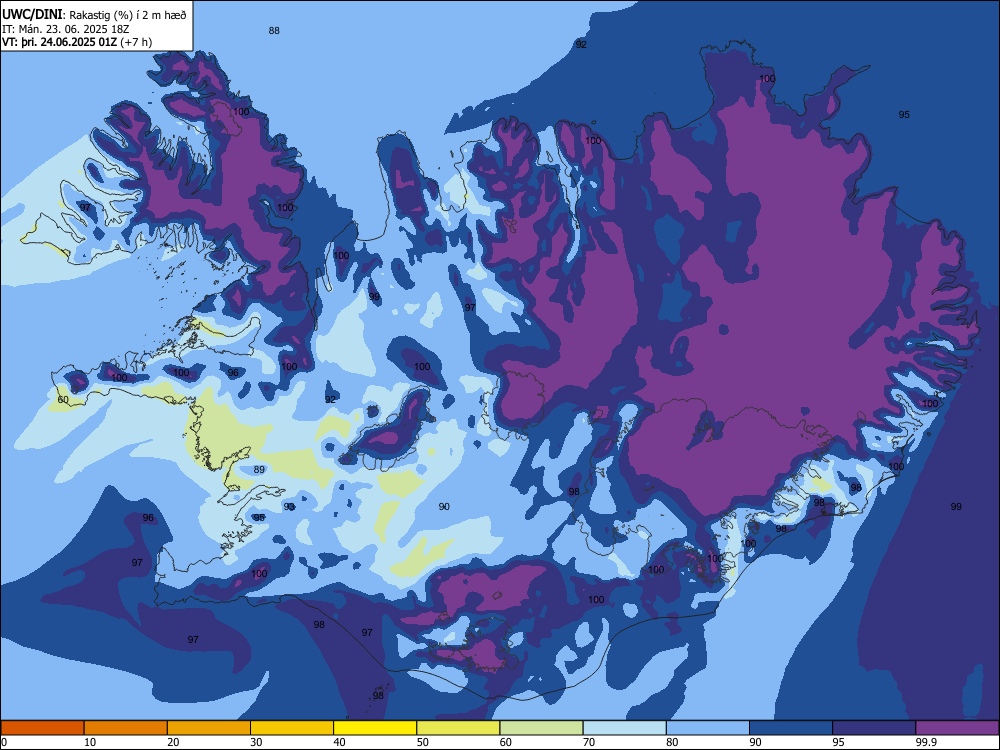Click the map humidity value '89'
The image size is (1000, 750).
[259, 469]
